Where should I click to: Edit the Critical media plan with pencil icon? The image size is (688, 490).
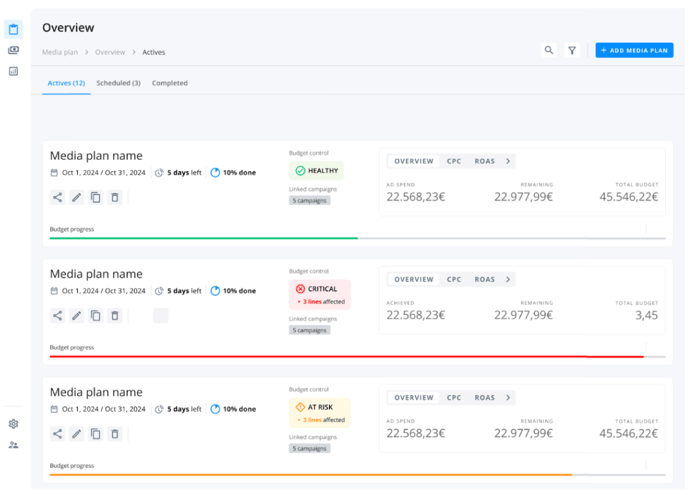tap(76, 316)
